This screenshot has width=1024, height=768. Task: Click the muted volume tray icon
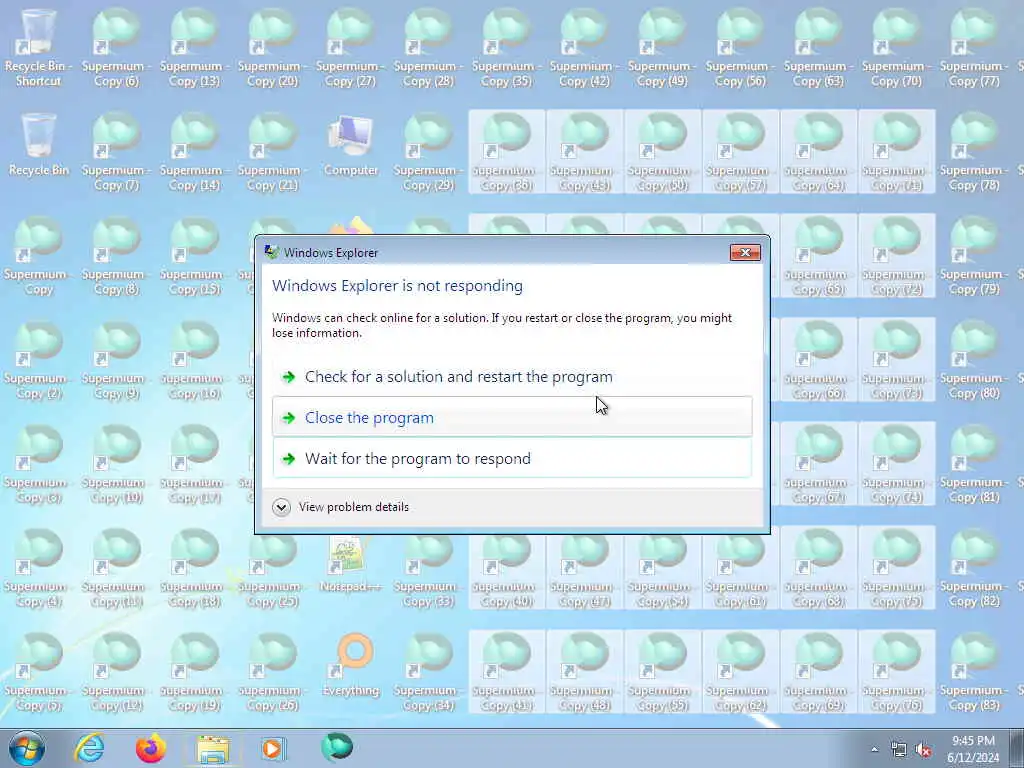click(x=923, y=750)
